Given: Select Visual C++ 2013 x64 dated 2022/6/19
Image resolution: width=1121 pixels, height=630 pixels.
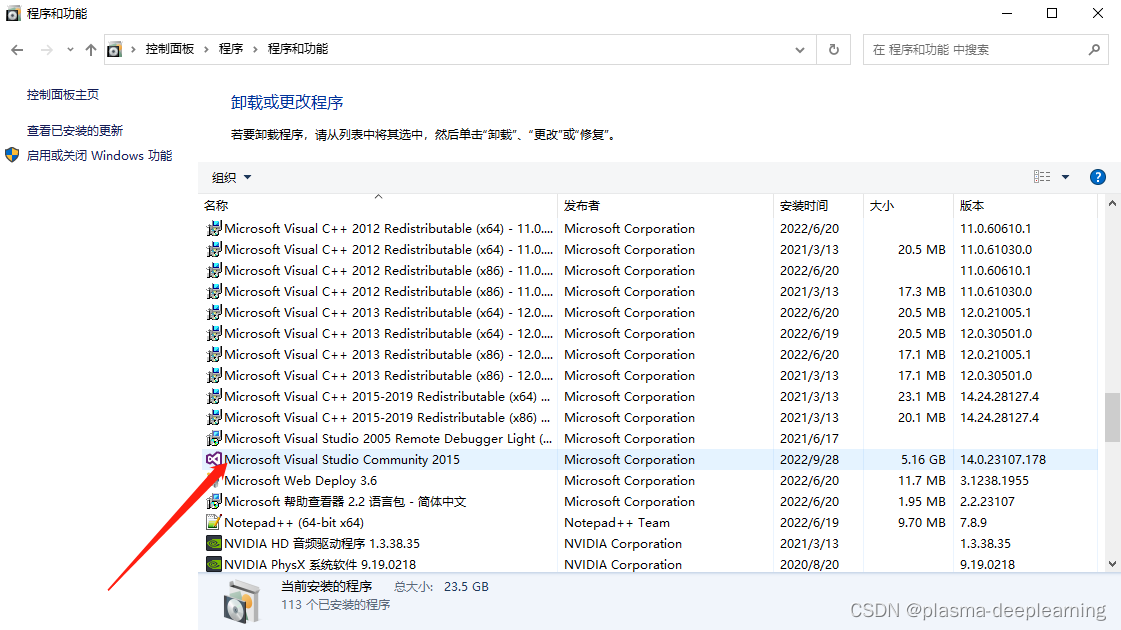Looking at the screenshot, I should pos(648,333).
